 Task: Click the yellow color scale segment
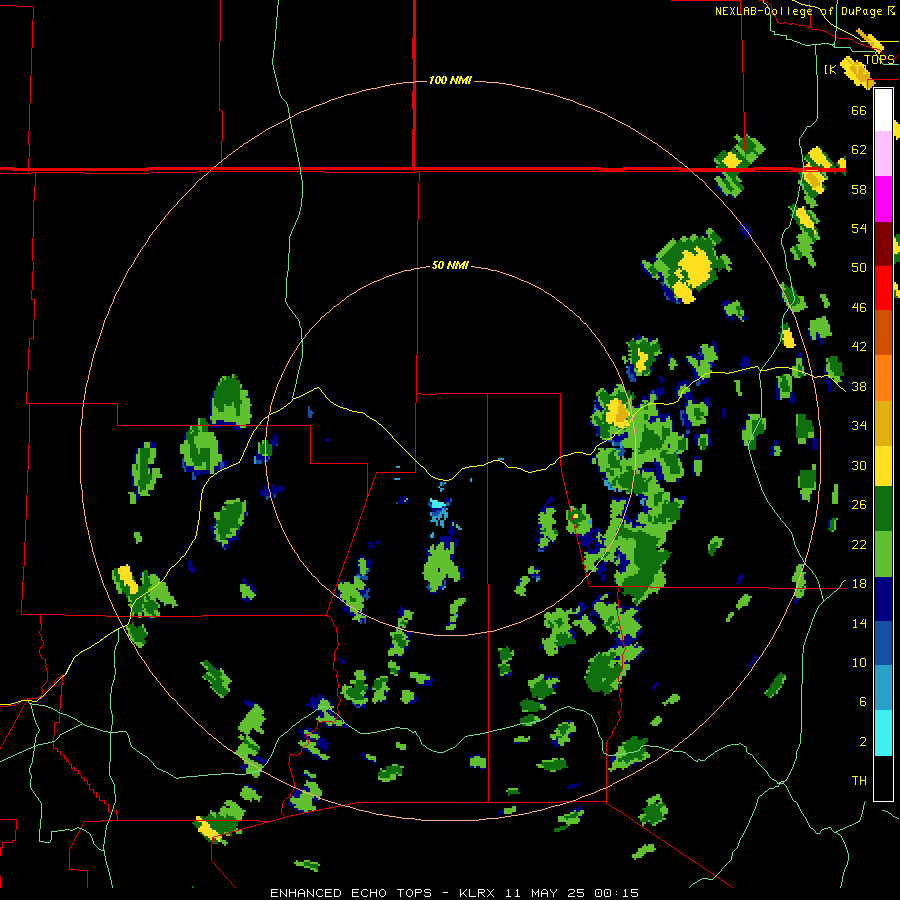(883, 465)
